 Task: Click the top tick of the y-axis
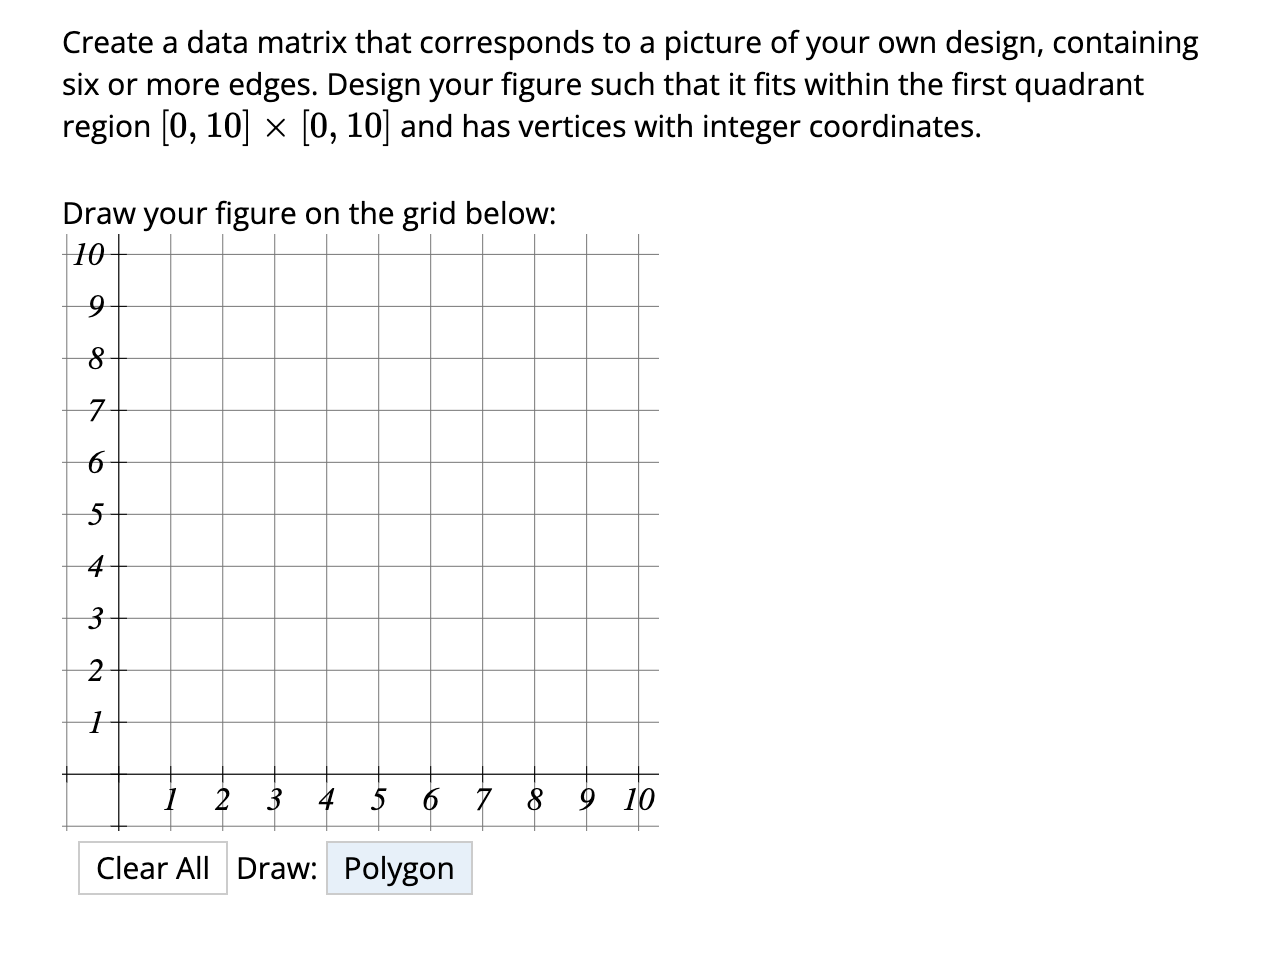[118, 255]
